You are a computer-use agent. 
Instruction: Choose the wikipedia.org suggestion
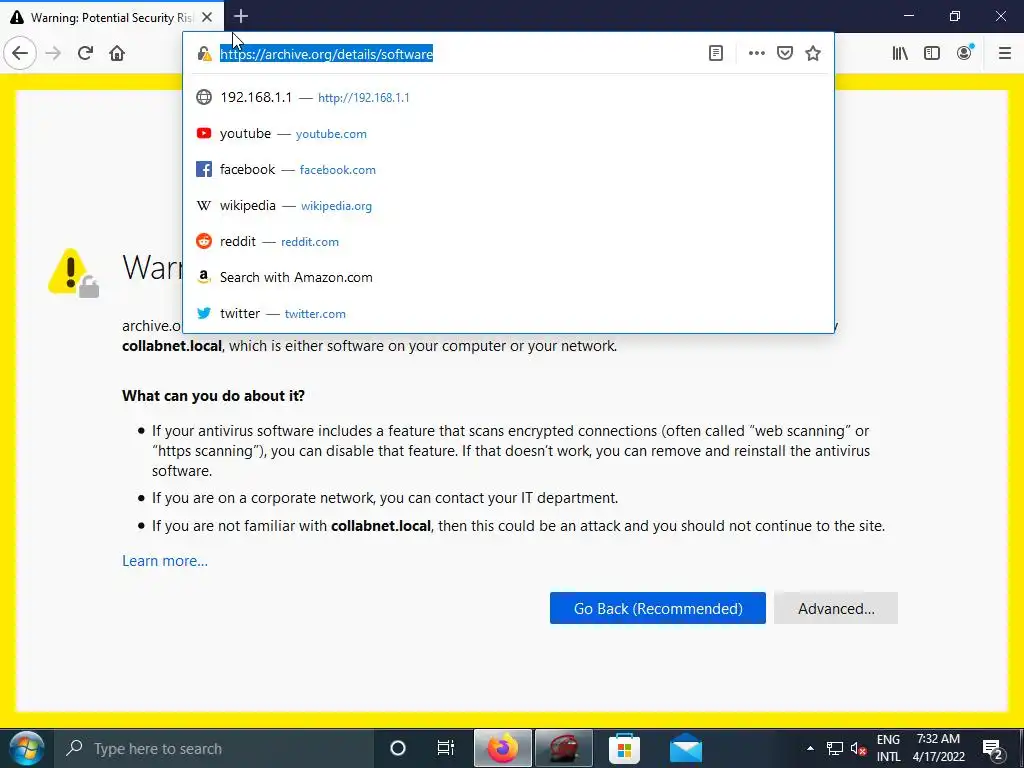point(508,205)
